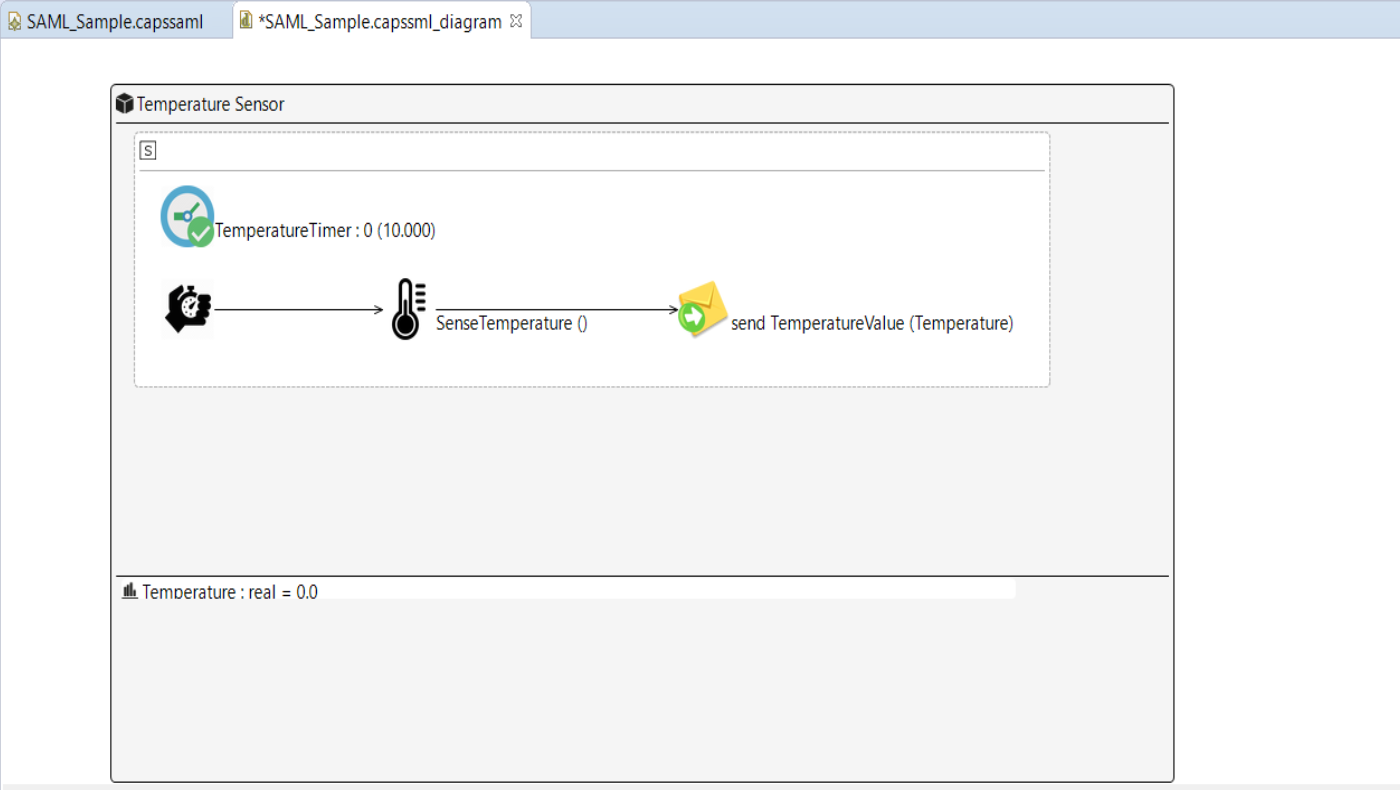Viewport: 1400px width, 790px height.
Task: Switch to the SAML_Sample.capssaml tab
Action: coord(114,22)
